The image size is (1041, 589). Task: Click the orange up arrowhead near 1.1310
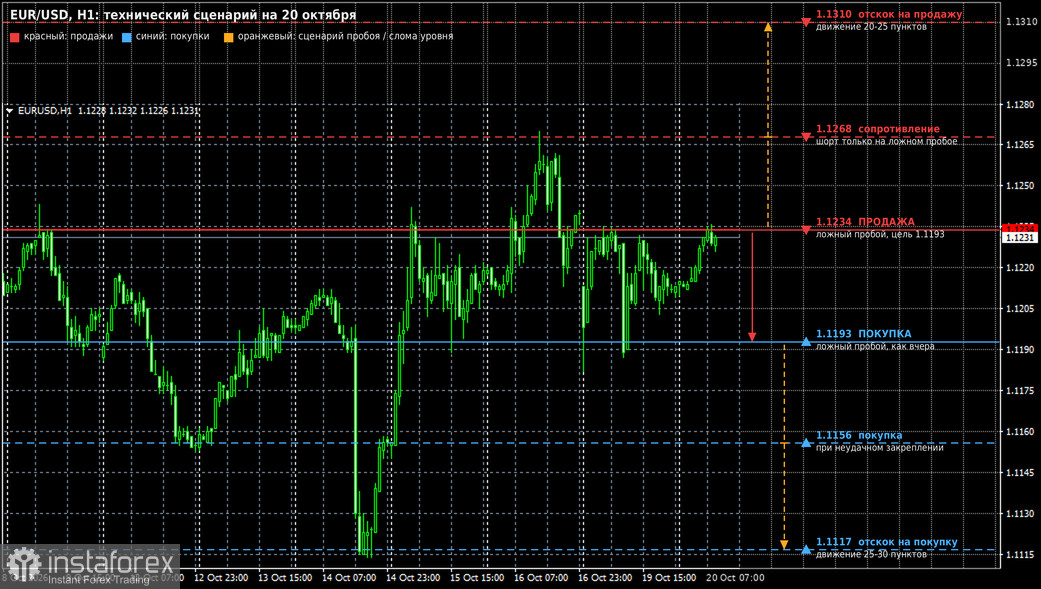coord(768,27)
